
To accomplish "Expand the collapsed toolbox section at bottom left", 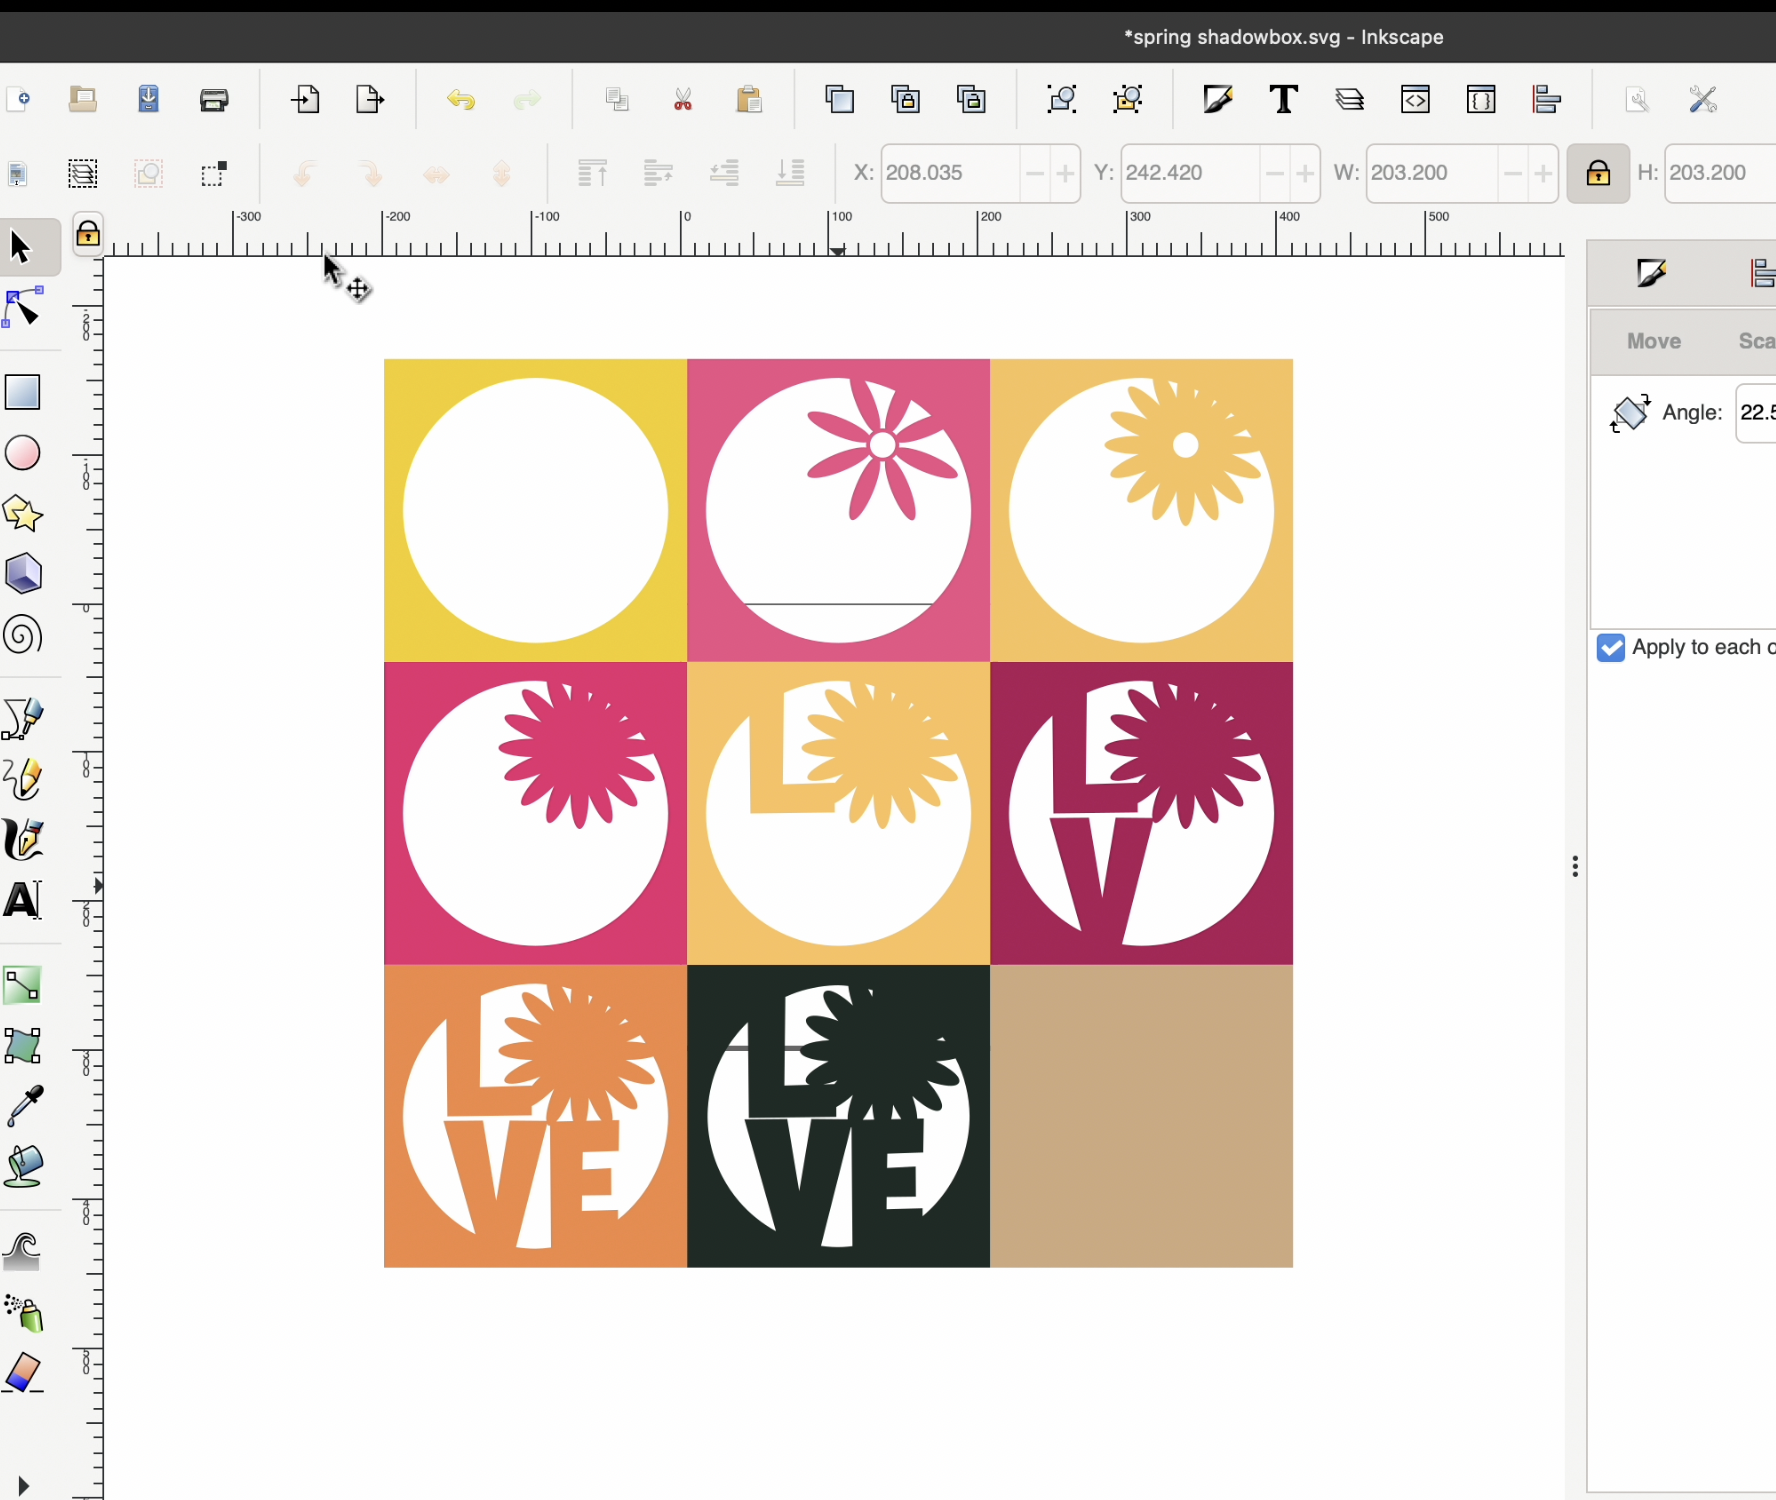I will tap(23, 1485).
